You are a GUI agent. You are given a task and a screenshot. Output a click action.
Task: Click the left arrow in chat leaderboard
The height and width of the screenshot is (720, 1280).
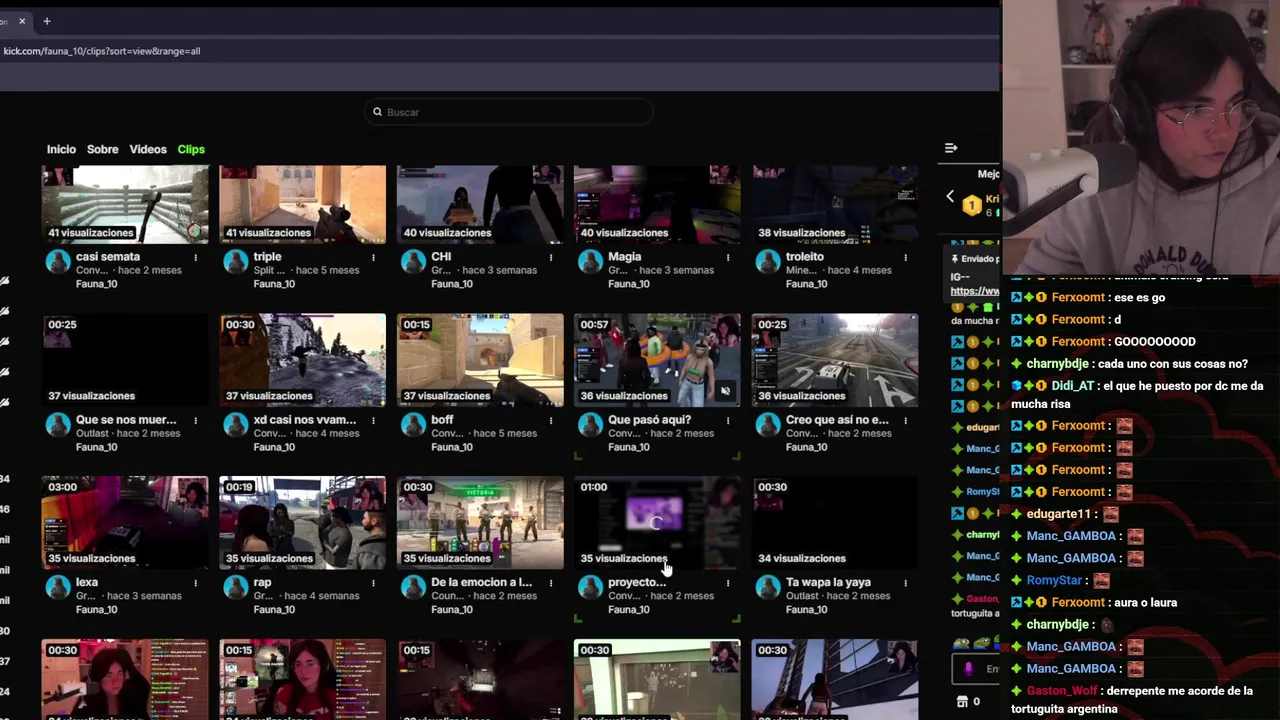(x=950, y=196)
